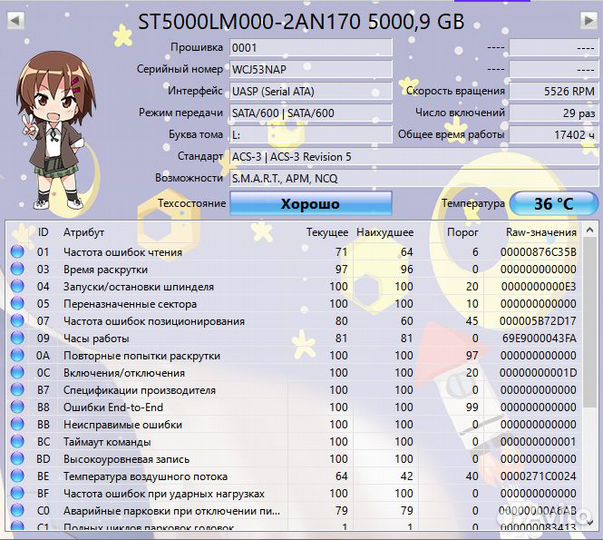The height and width of the screenshot is (540, 603).
Task: Click status icon for Неисправимые ошибки
Action: coord(17,424)
